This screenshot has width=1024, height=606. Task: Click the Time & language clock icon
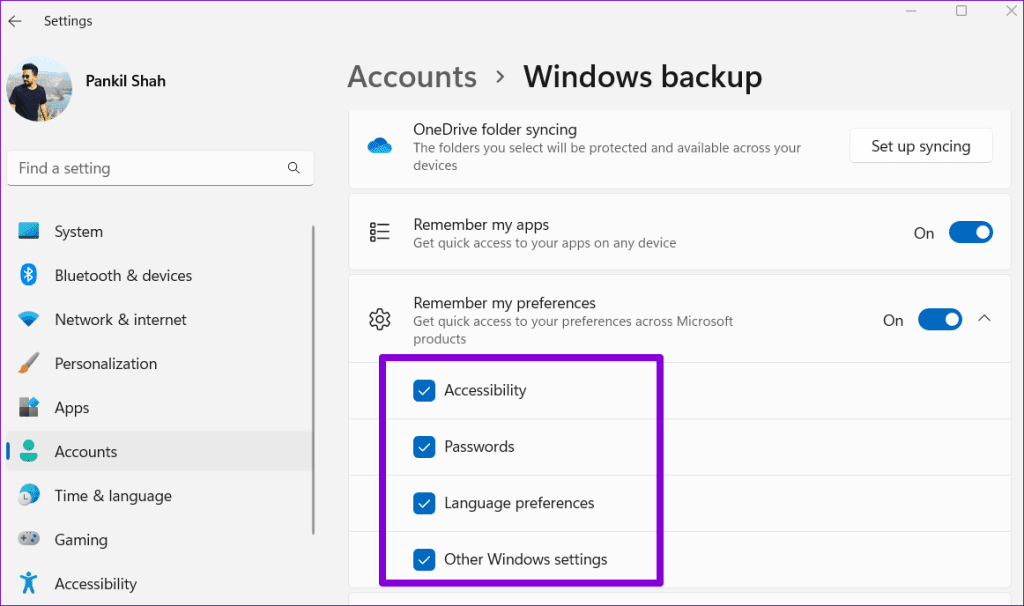(29, 495)
